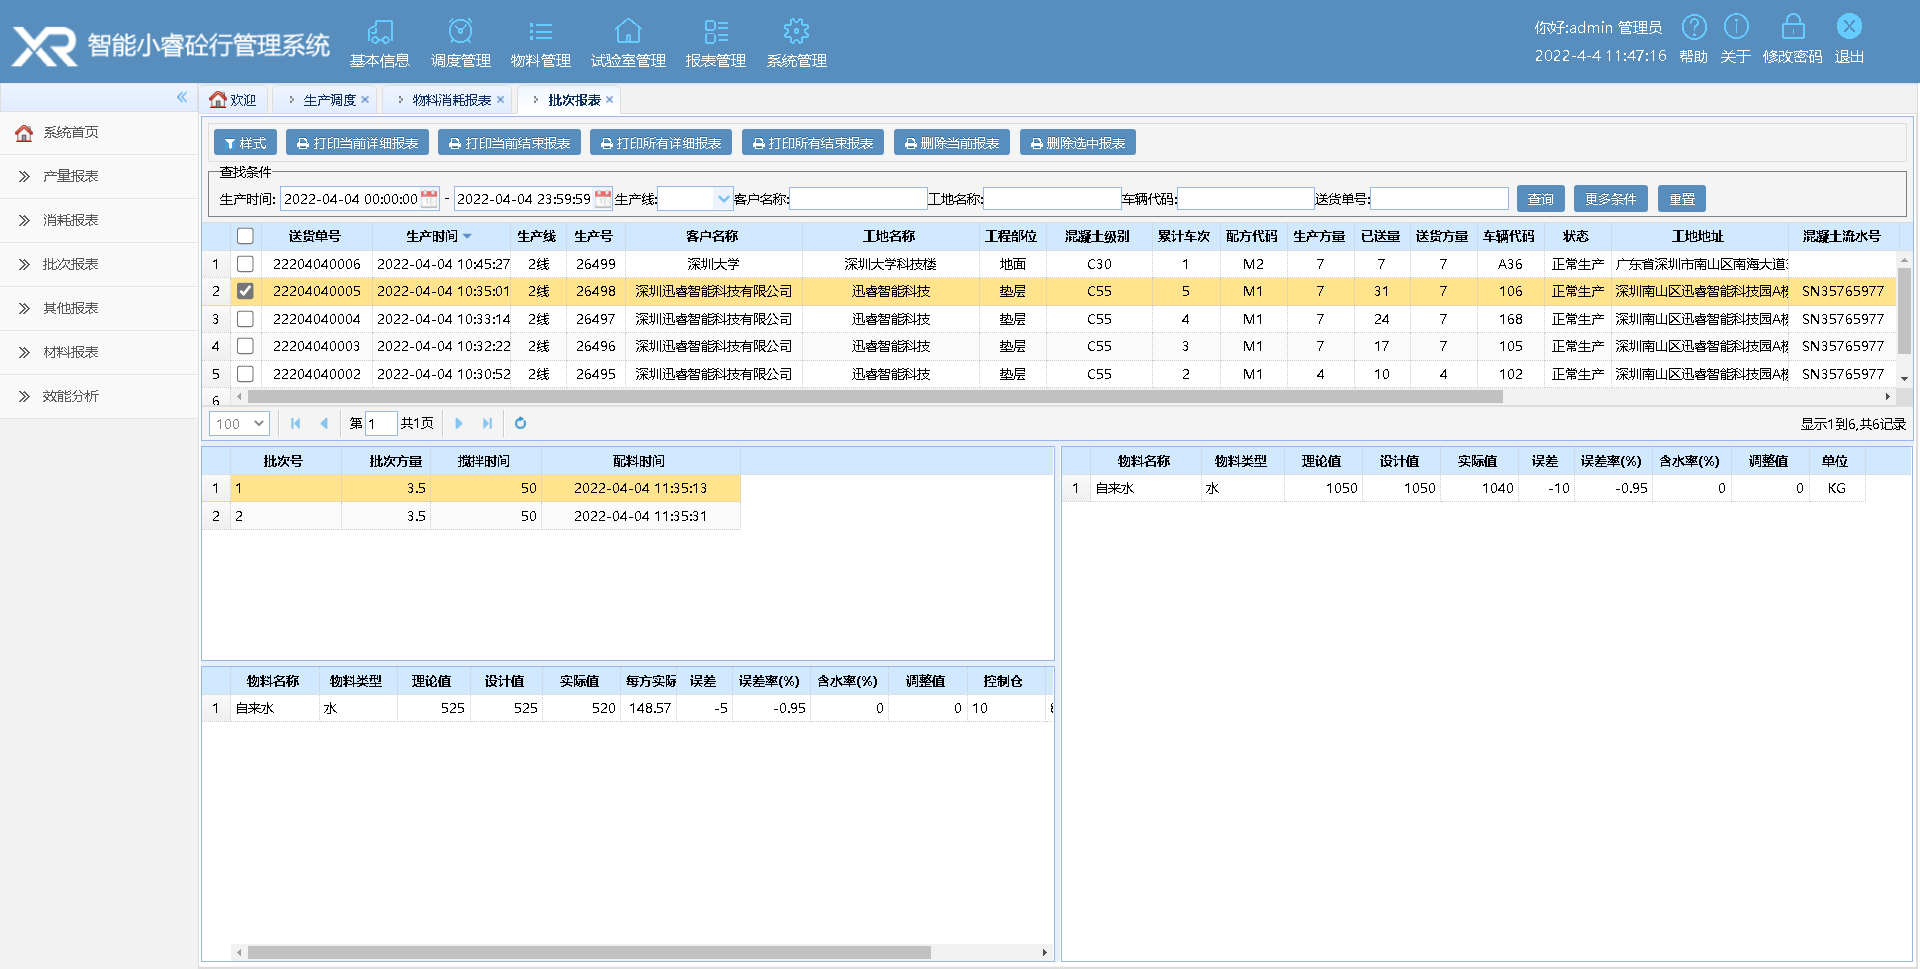This screenshot has width=1920, height=969.
Task: Click the 修改密码 lock icon
Action: (x=1793, y=27)
